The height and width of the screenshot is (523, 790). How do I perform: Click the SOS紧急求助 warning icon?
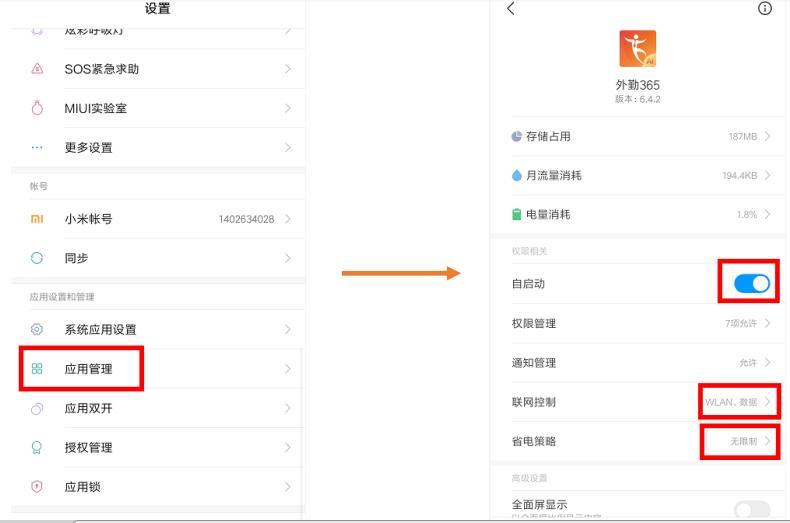pos(37,69)
